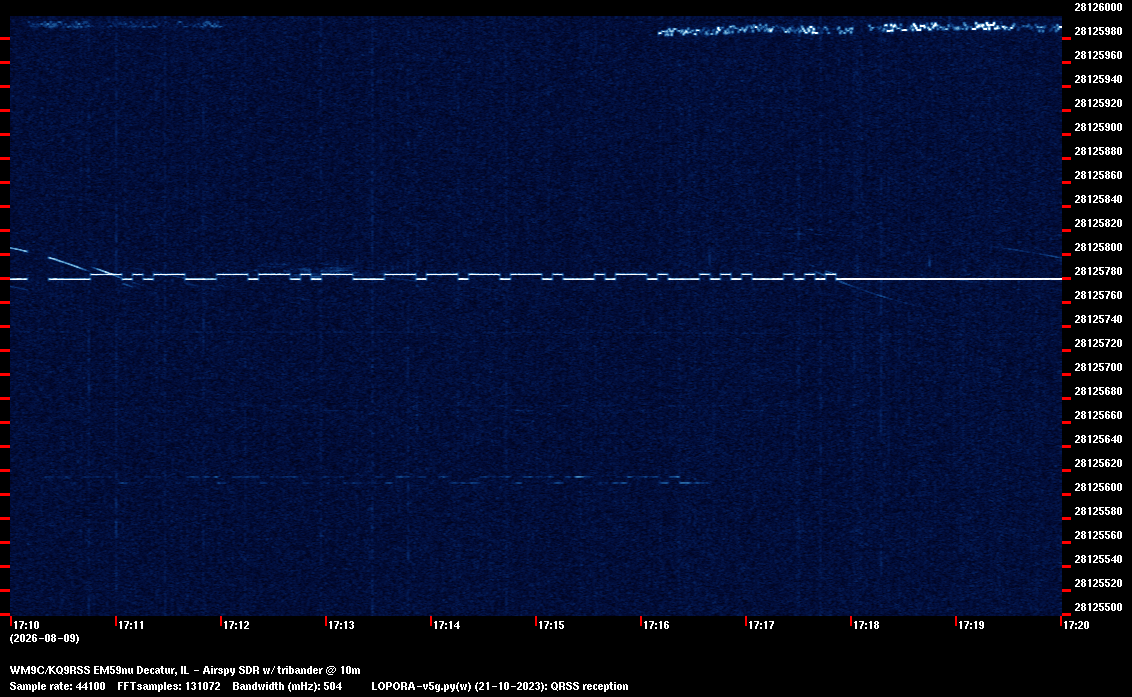Click the faint signal trace near 28125610

[375, 479]
